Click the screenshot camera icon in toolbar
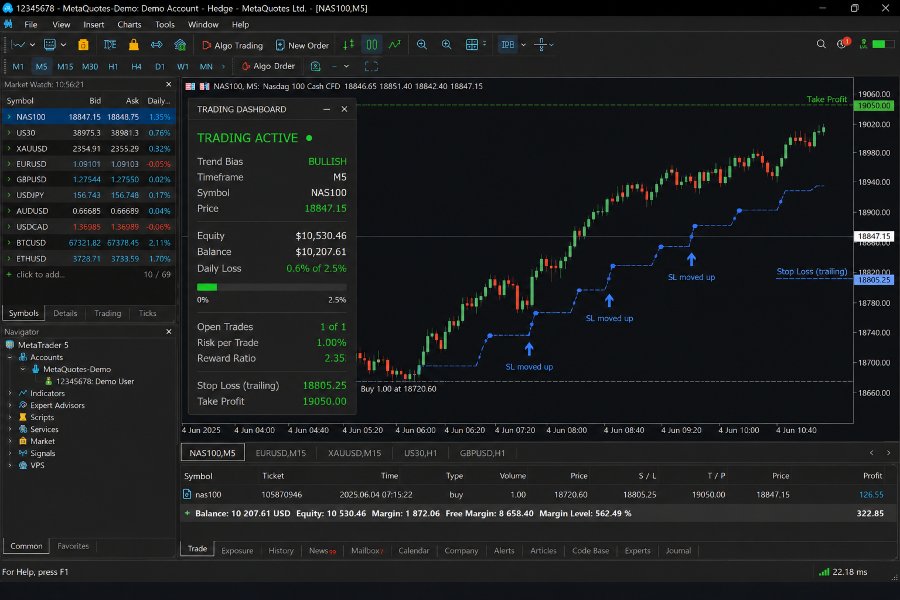Viewport: 900px width, 600px height. [316, 67]
